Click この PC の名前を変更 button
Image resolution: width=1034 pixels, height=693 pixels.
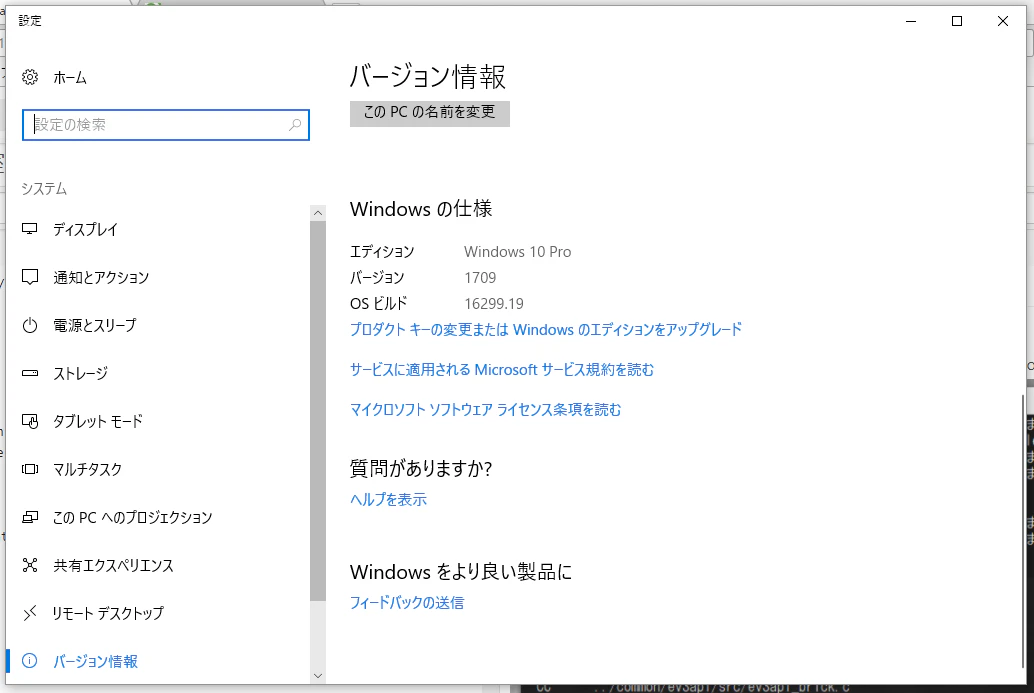click(x=429, y=113)
